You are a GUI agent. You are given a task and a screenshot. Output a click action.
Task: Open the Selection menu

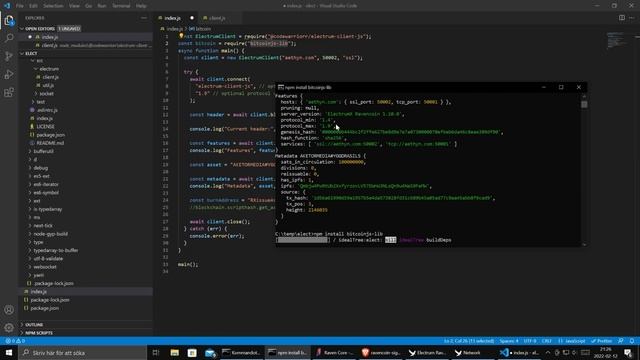(53, 6)
